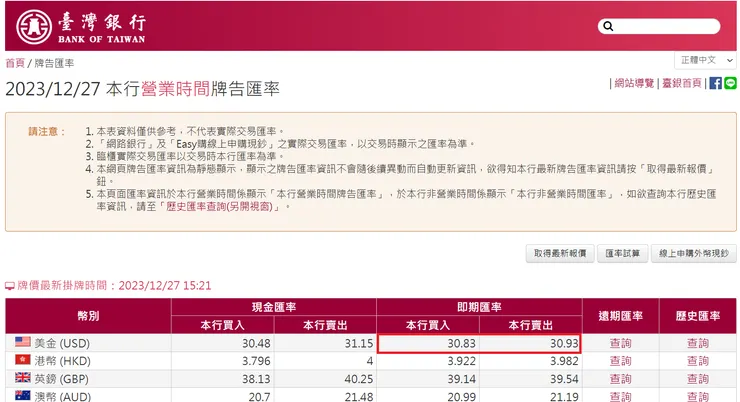Click GBP spot selling rate 39.54
The height and width of the screenshot is (402, 740).
click(x=564, y=379)
